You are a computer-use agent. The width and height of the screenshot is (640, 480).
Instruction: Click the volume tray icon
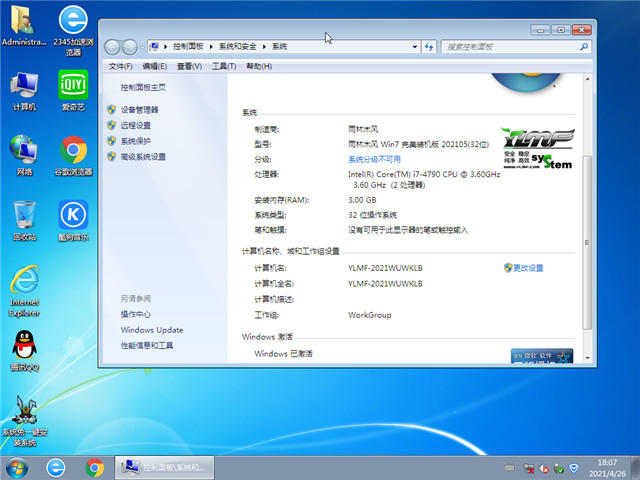pos(544,468)
